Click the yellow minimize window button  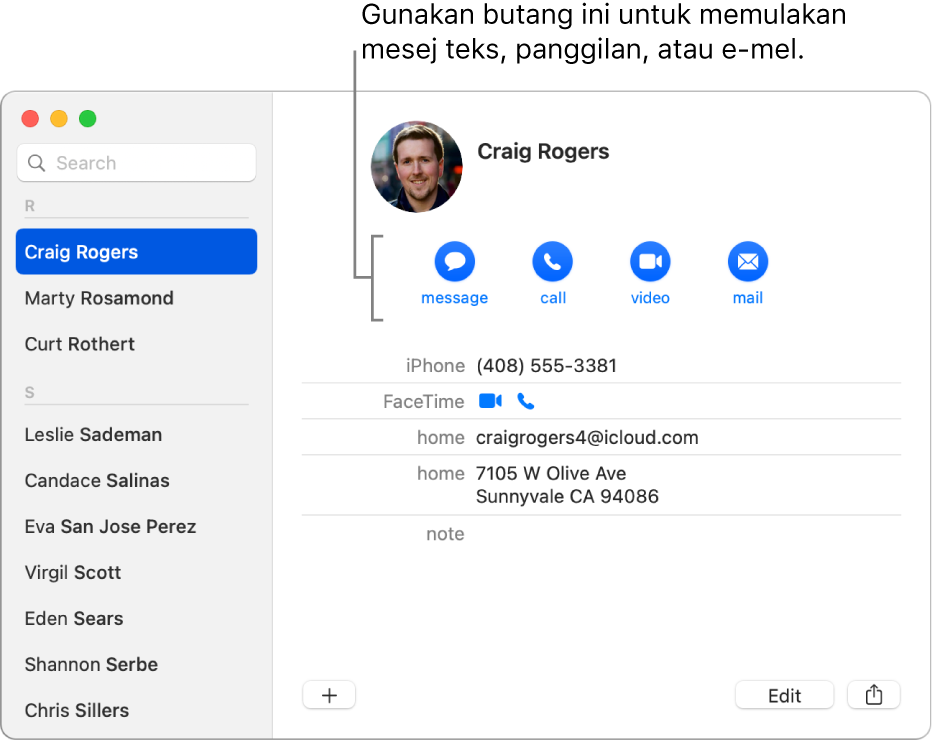click(59, 119)
